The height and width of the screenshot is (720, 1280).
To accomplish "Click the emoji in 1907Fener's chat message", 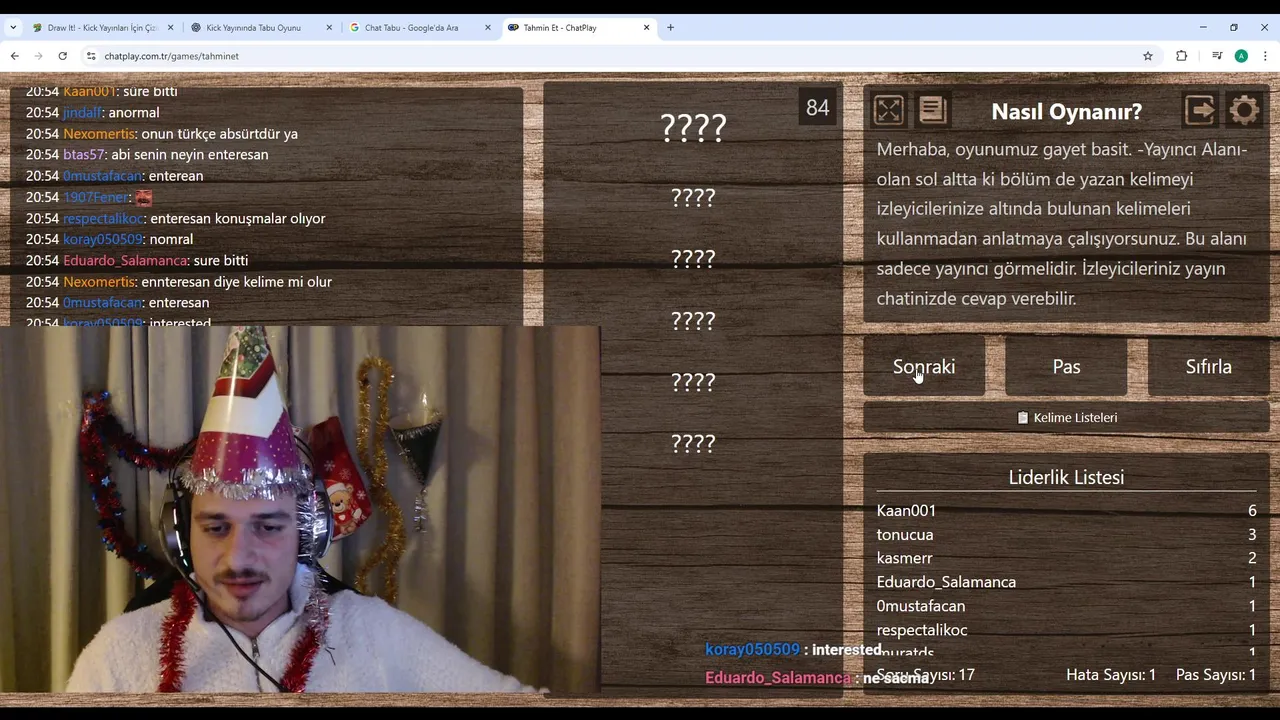I will point(144,197).
